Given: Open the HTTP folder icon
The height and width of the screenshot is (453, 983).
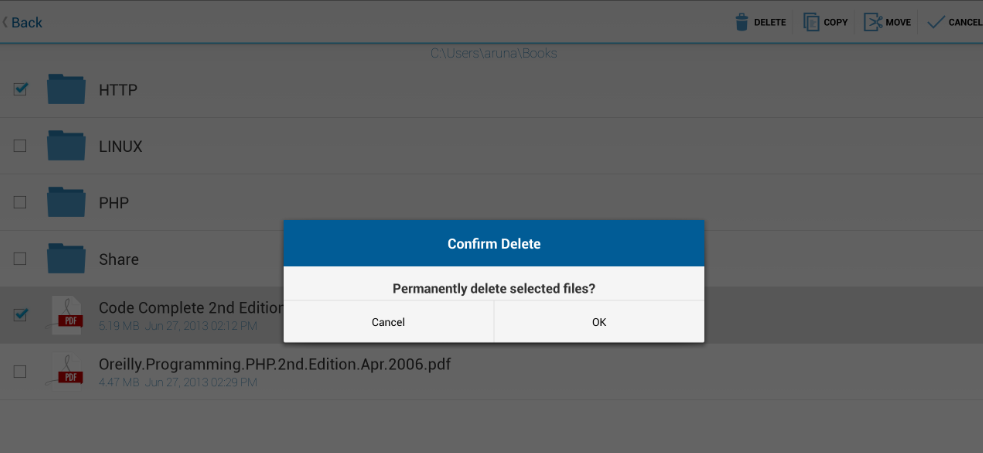Looking at the screenshot, I should click(66, 89).
